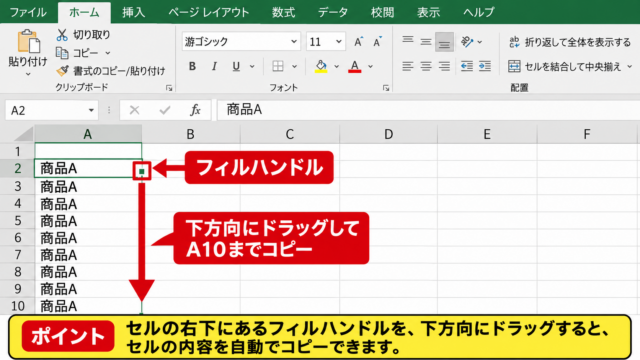Increase font size with larger A icon
Viewport: 640px width, 360px height.
coord(358,42)
